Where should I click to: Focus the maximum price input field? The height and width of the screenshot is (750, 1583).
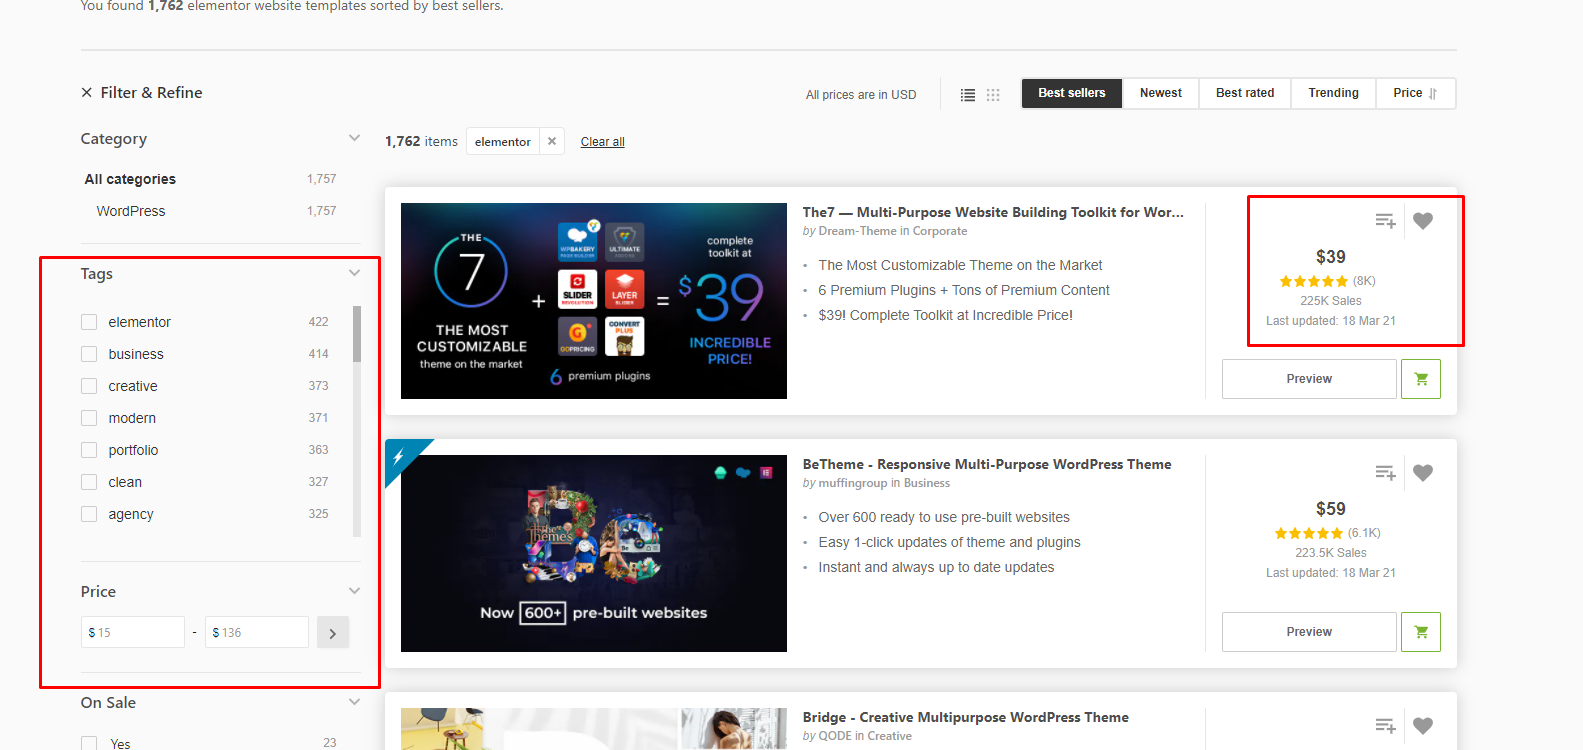pyautogui.click(x=257, y=633)
